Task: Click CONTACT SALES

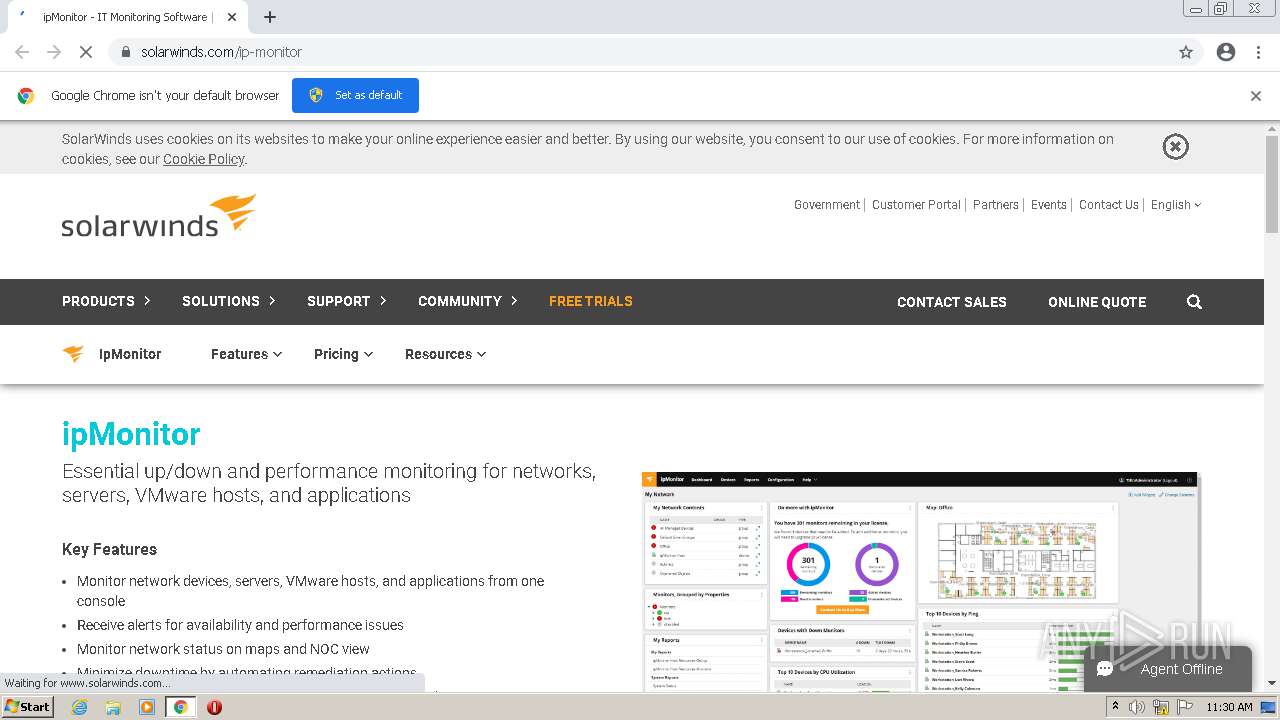Action: click(x=952, y=302)
